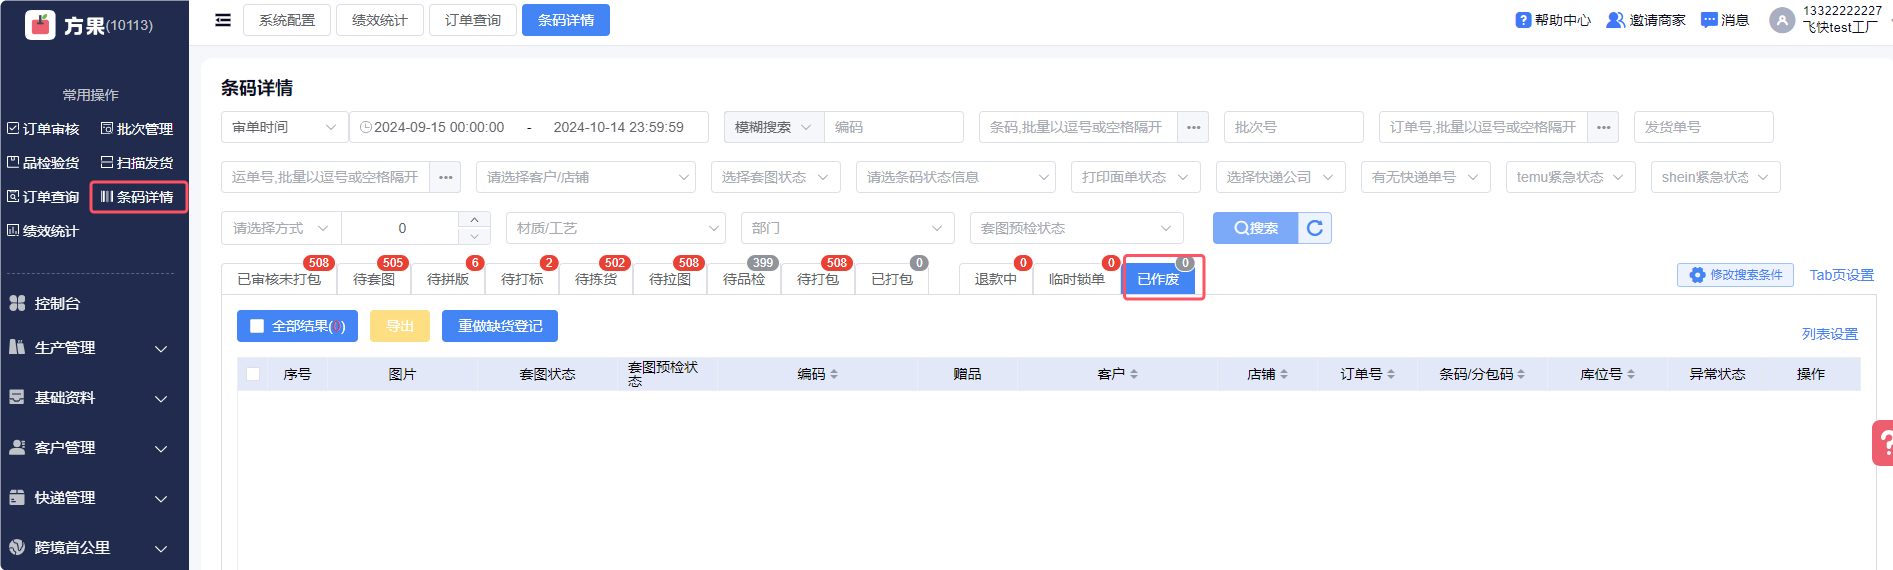The width and height of the screenshot is (1893, 570).
Task: Open the 审单时间 dropdown
Action: [x=284, y=127]
